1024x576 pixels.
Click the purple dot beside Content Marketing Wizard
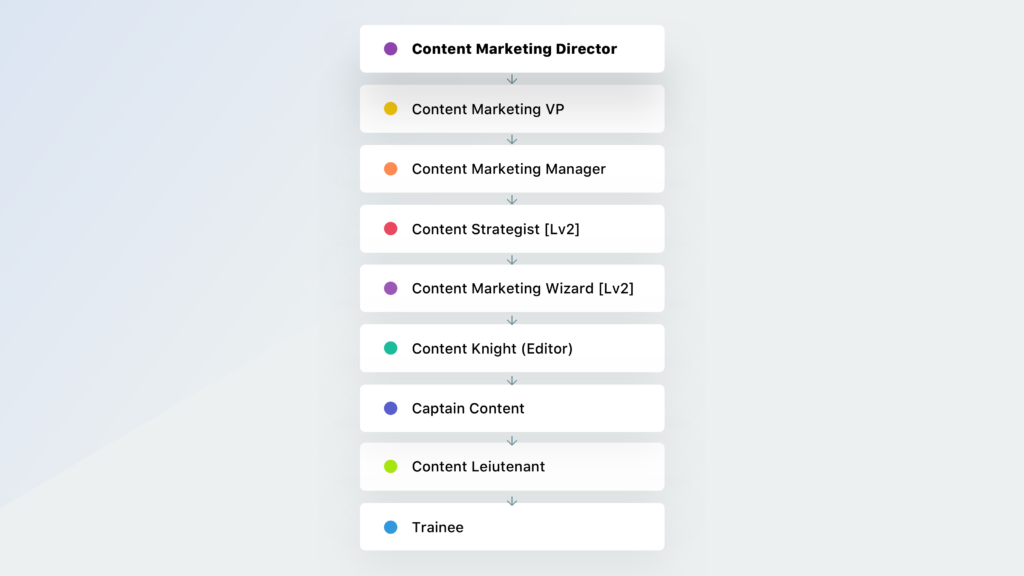tap(391, 288)
